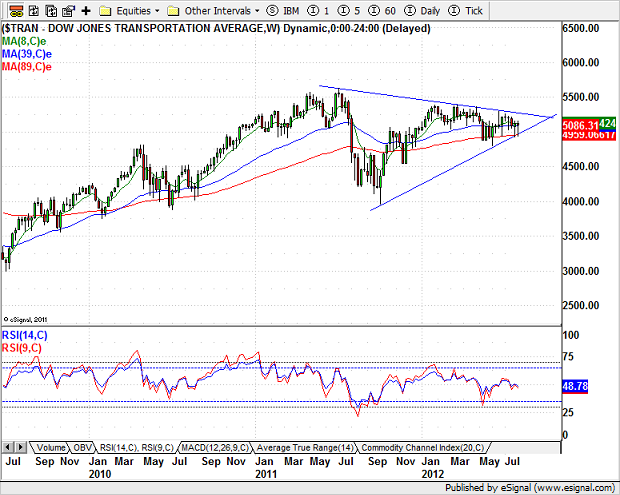Click the 6000.00 price axis label

point(580,62)
